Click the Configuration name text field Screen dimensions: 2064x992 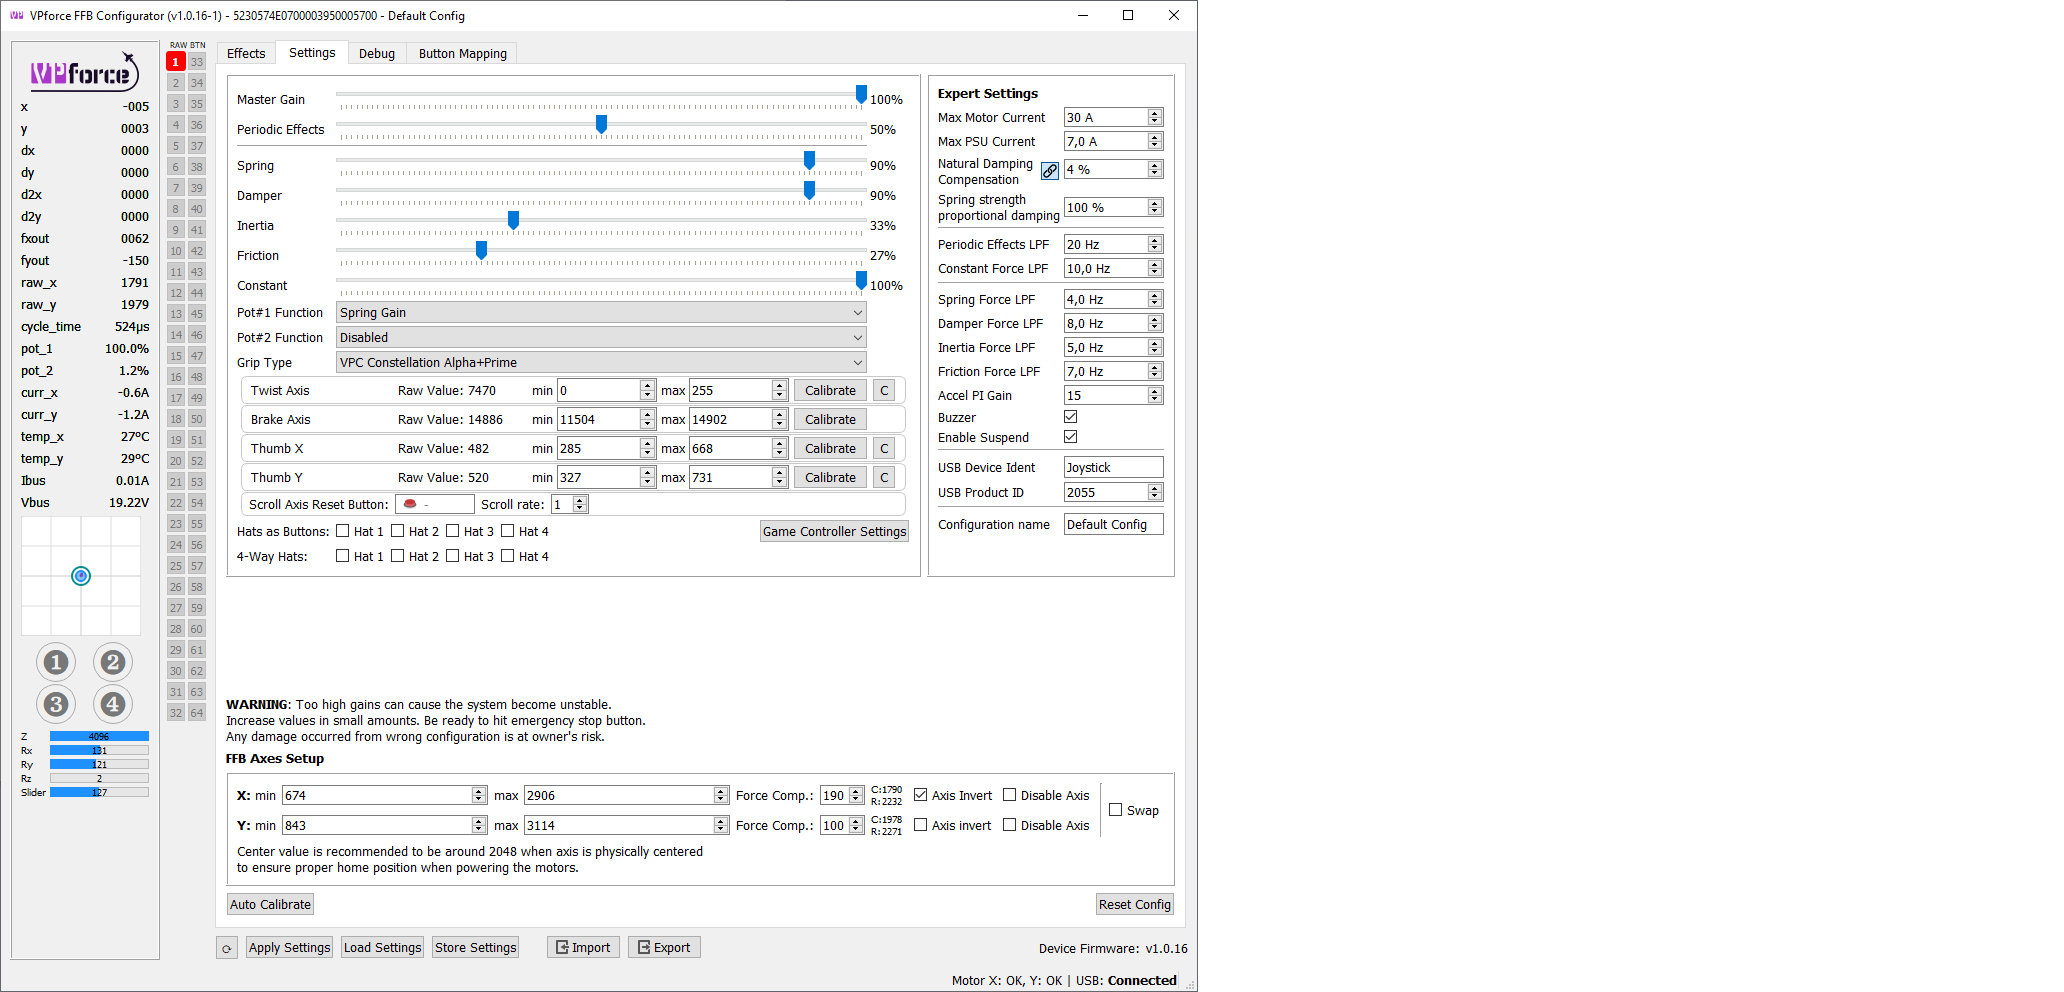pos(1113,524)
